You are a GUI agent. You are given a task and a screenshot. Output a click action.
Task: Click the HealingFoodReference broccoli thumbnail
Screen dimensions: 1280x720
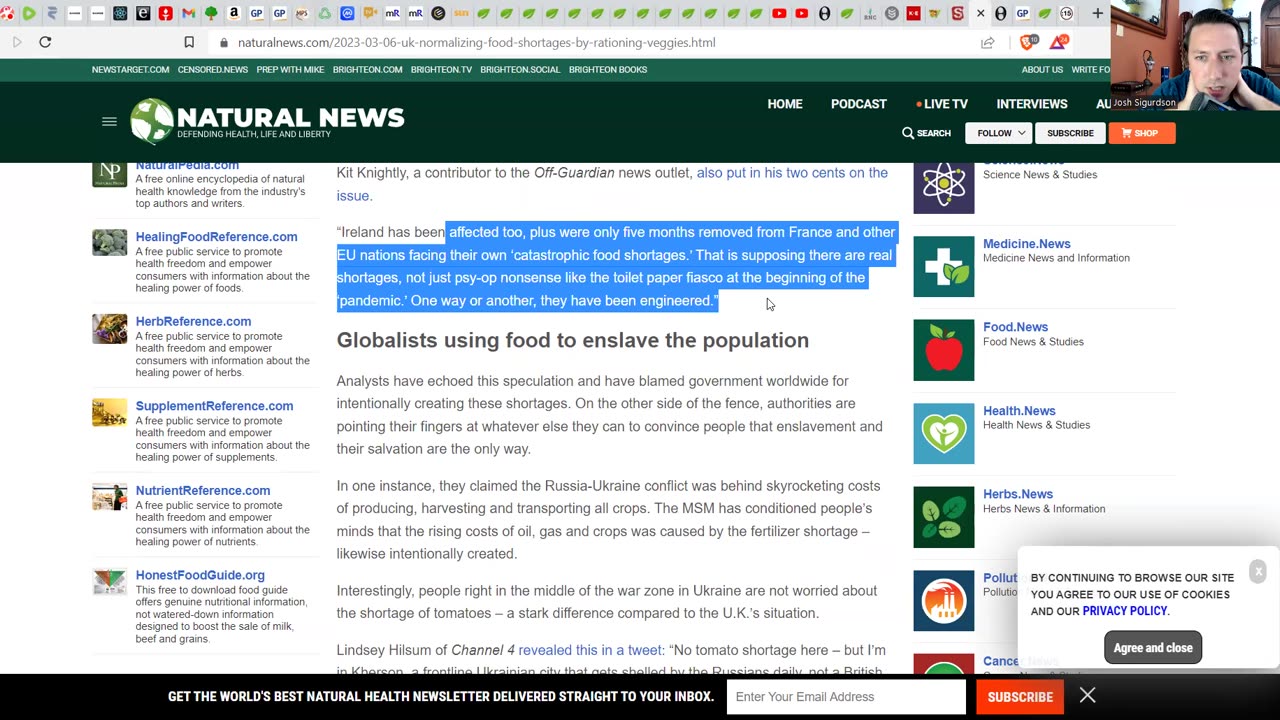pos(110,243)
